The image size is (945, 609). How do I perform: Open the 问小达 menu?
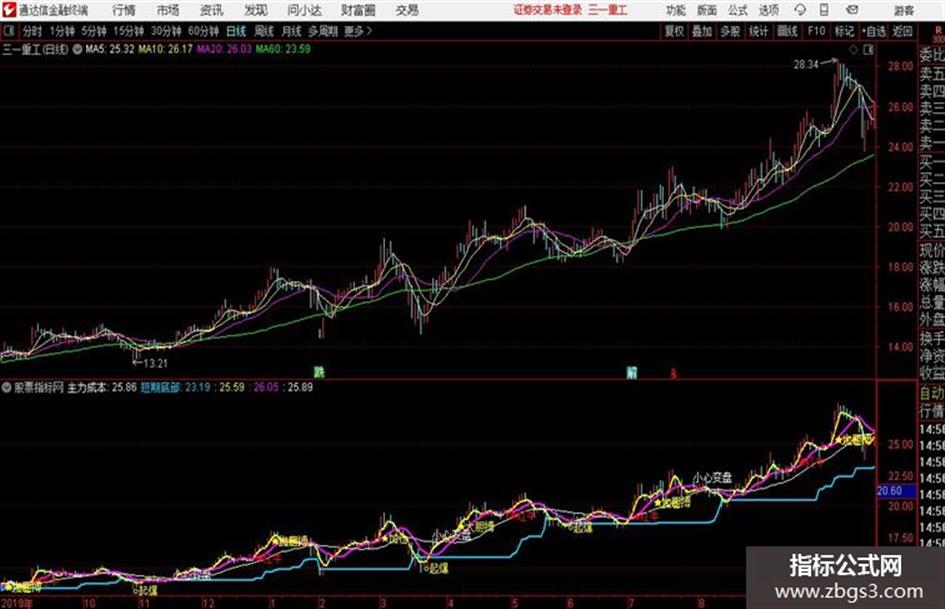click(x=304, y=10)
